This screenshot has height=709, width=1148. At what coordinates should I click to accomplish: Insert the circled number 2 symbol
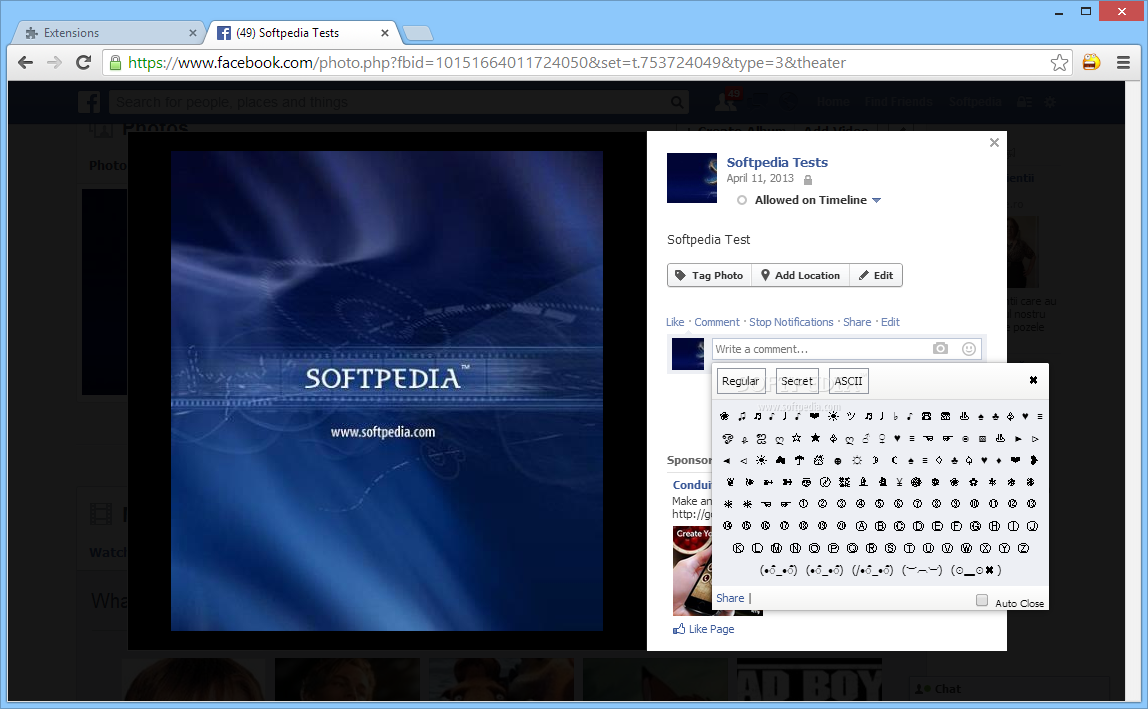(x=822, y=503)
